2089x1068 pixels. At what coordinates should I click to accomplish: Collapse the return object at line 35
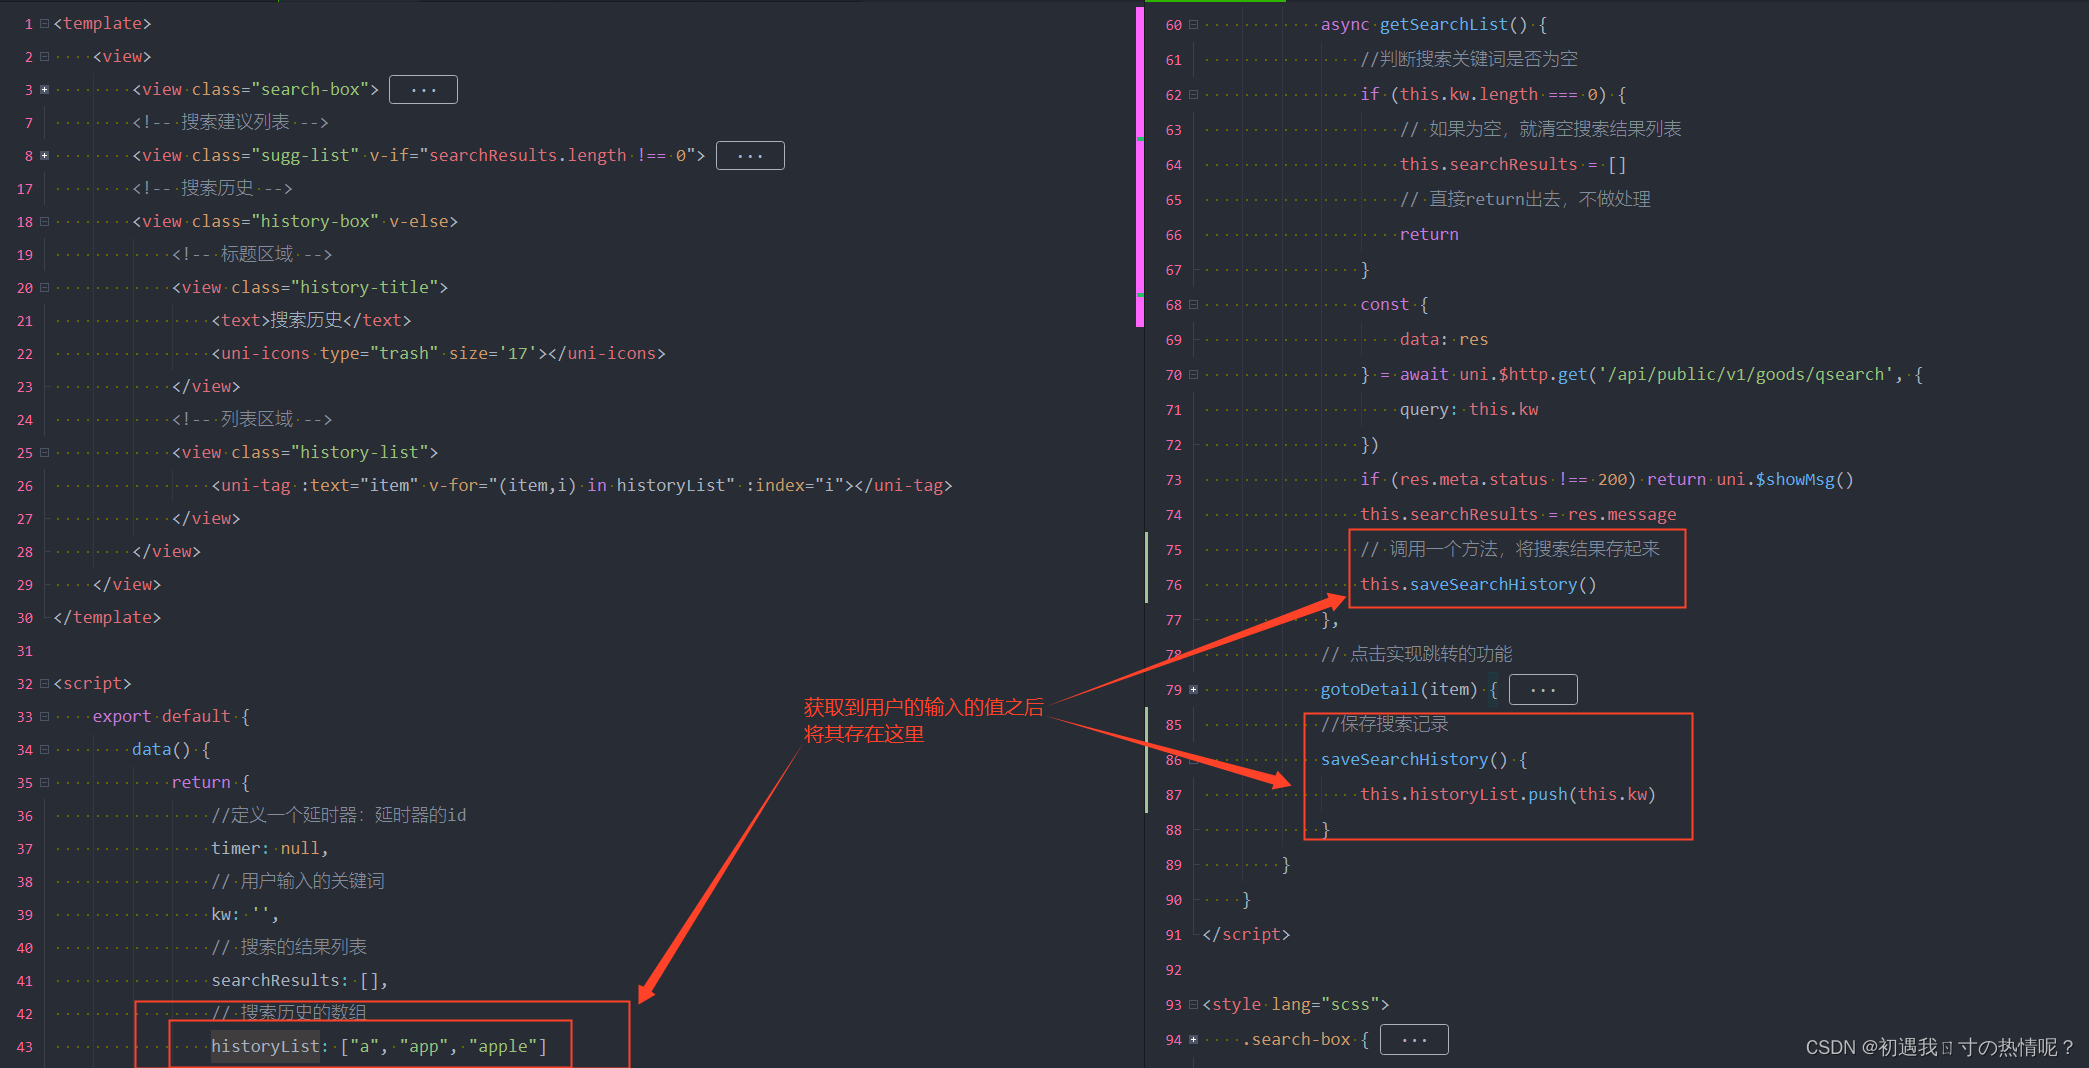[44, 782]
